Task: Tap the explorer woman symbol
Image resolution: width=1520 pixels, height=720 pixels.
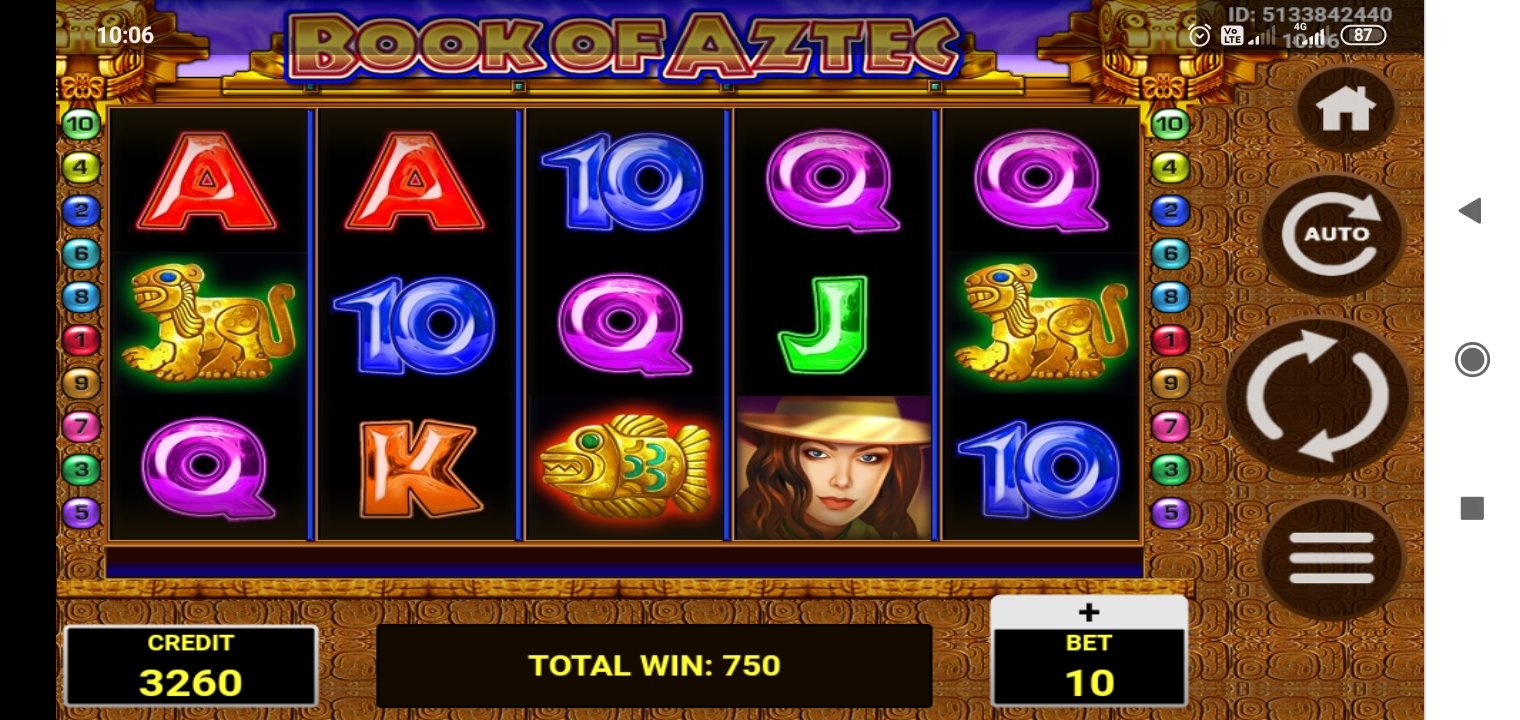Action: (x=834, y=468)
